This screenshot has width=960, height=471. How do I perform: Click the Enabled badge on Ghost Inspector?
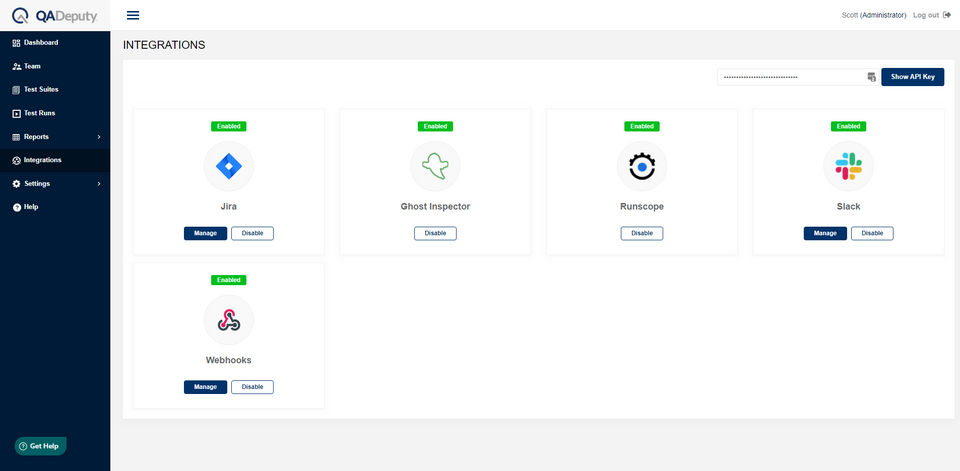[x=435, y=126]
